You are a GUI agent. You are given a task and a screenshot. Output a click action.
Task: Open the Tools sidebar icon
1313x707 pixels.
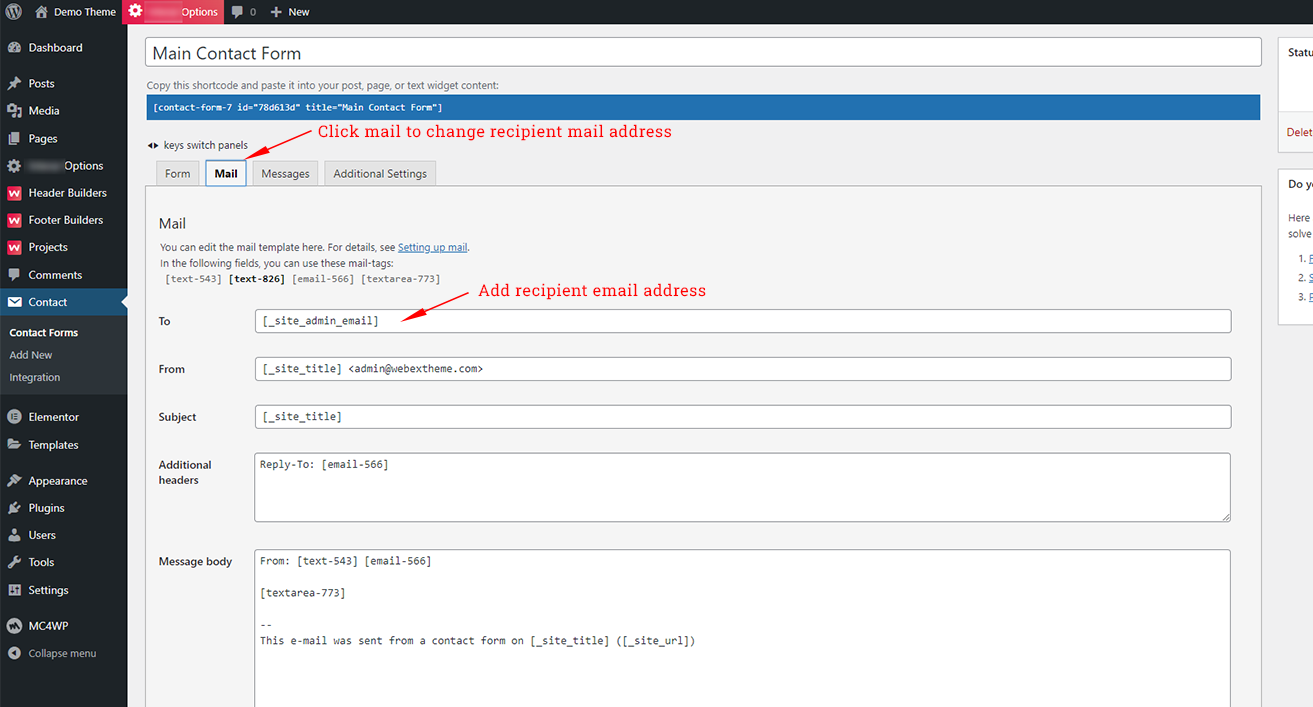[x=14, y=562]
